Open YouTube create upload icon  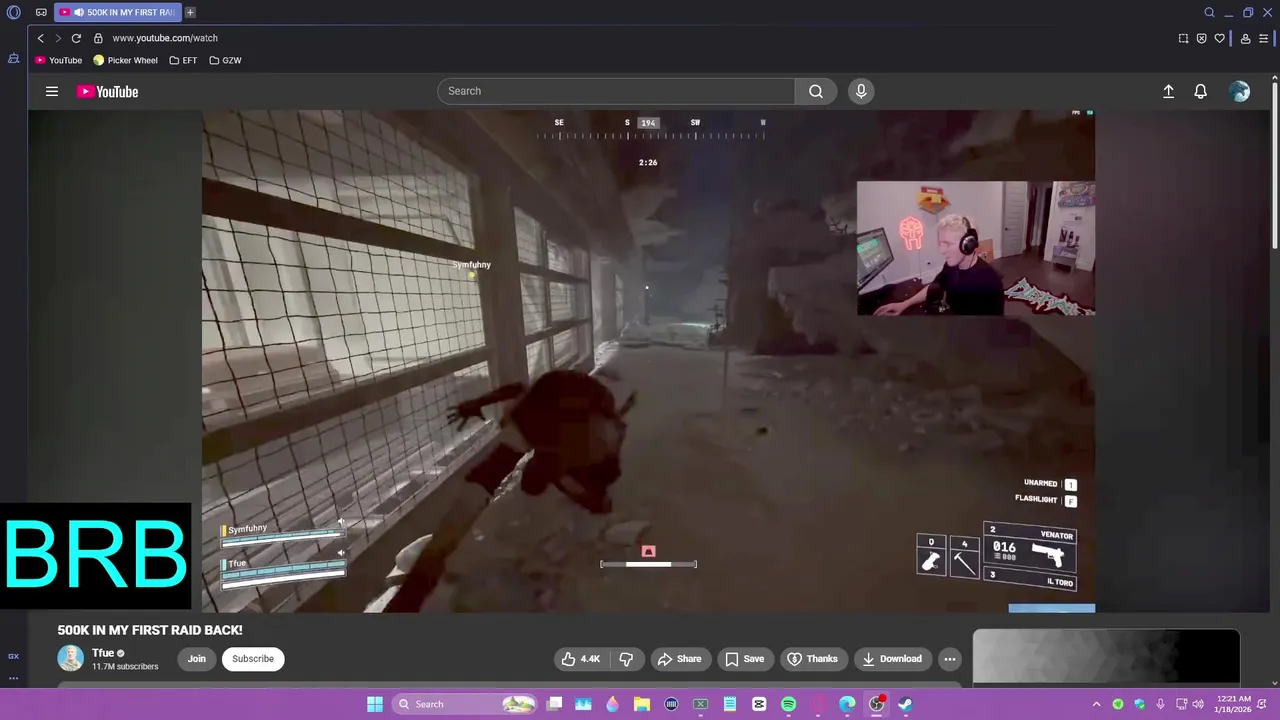pyautogui.click(x=1168, y=91)
